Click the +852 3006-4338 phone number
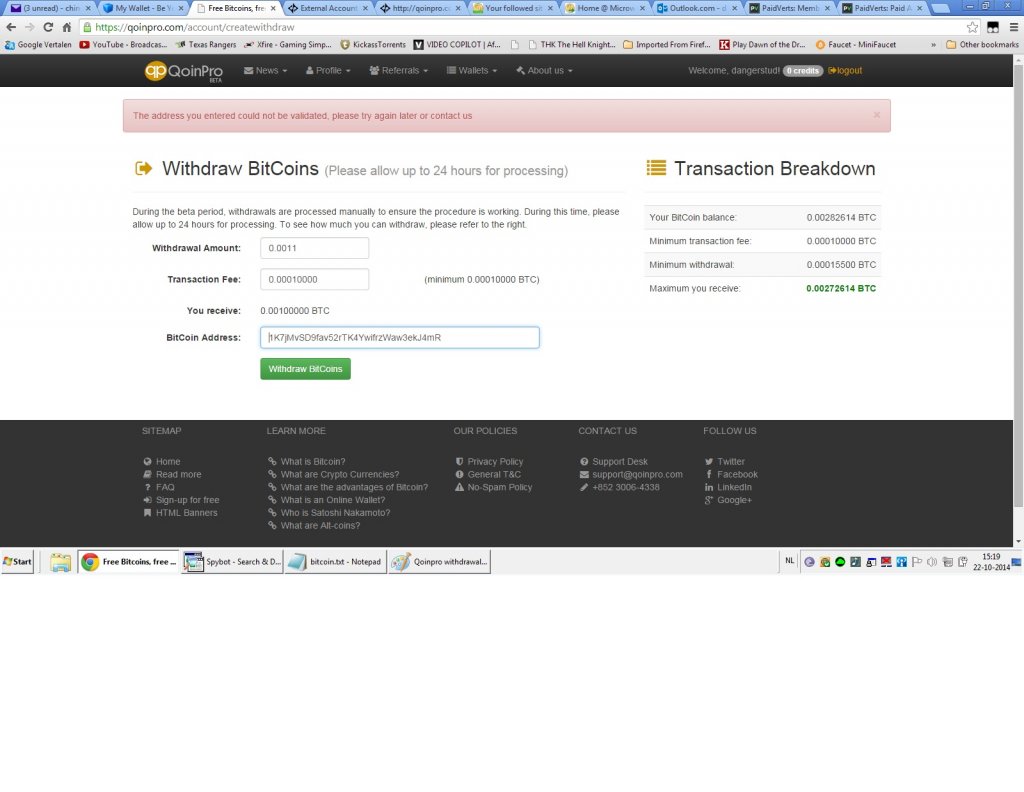The height and width of the screenshot is (792, 1024). coord(626,487)
